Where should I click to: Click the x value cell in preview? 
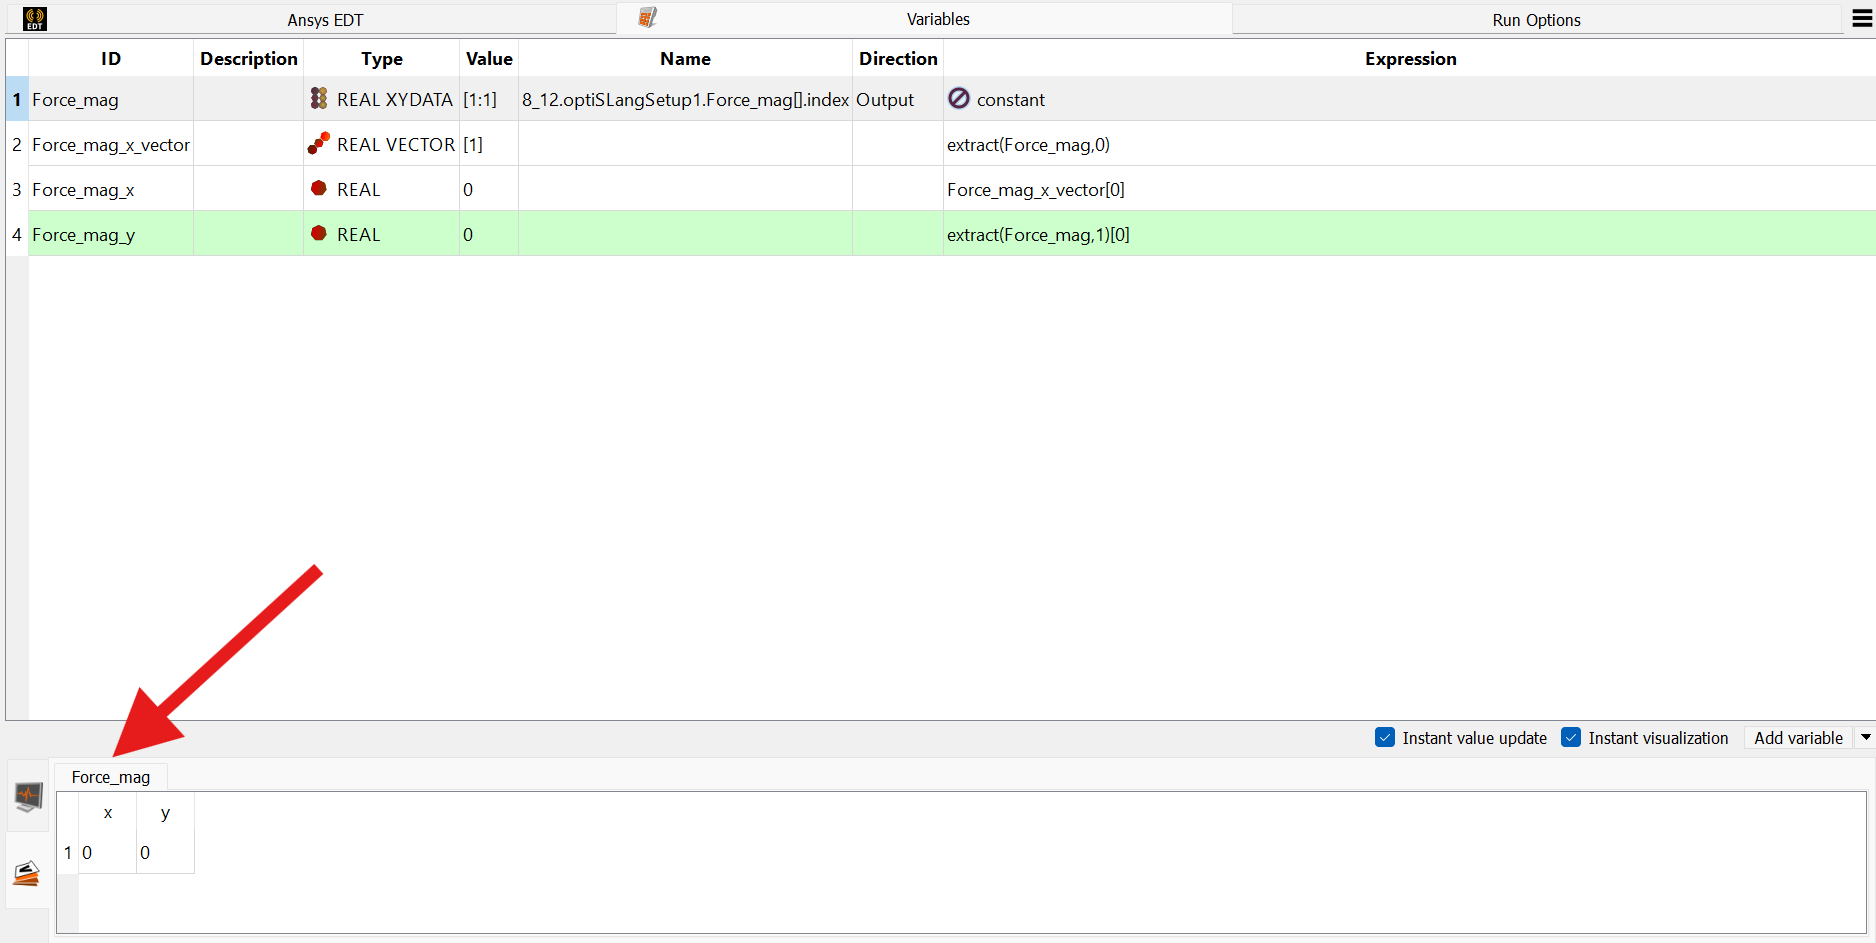(x=108, y=853)
